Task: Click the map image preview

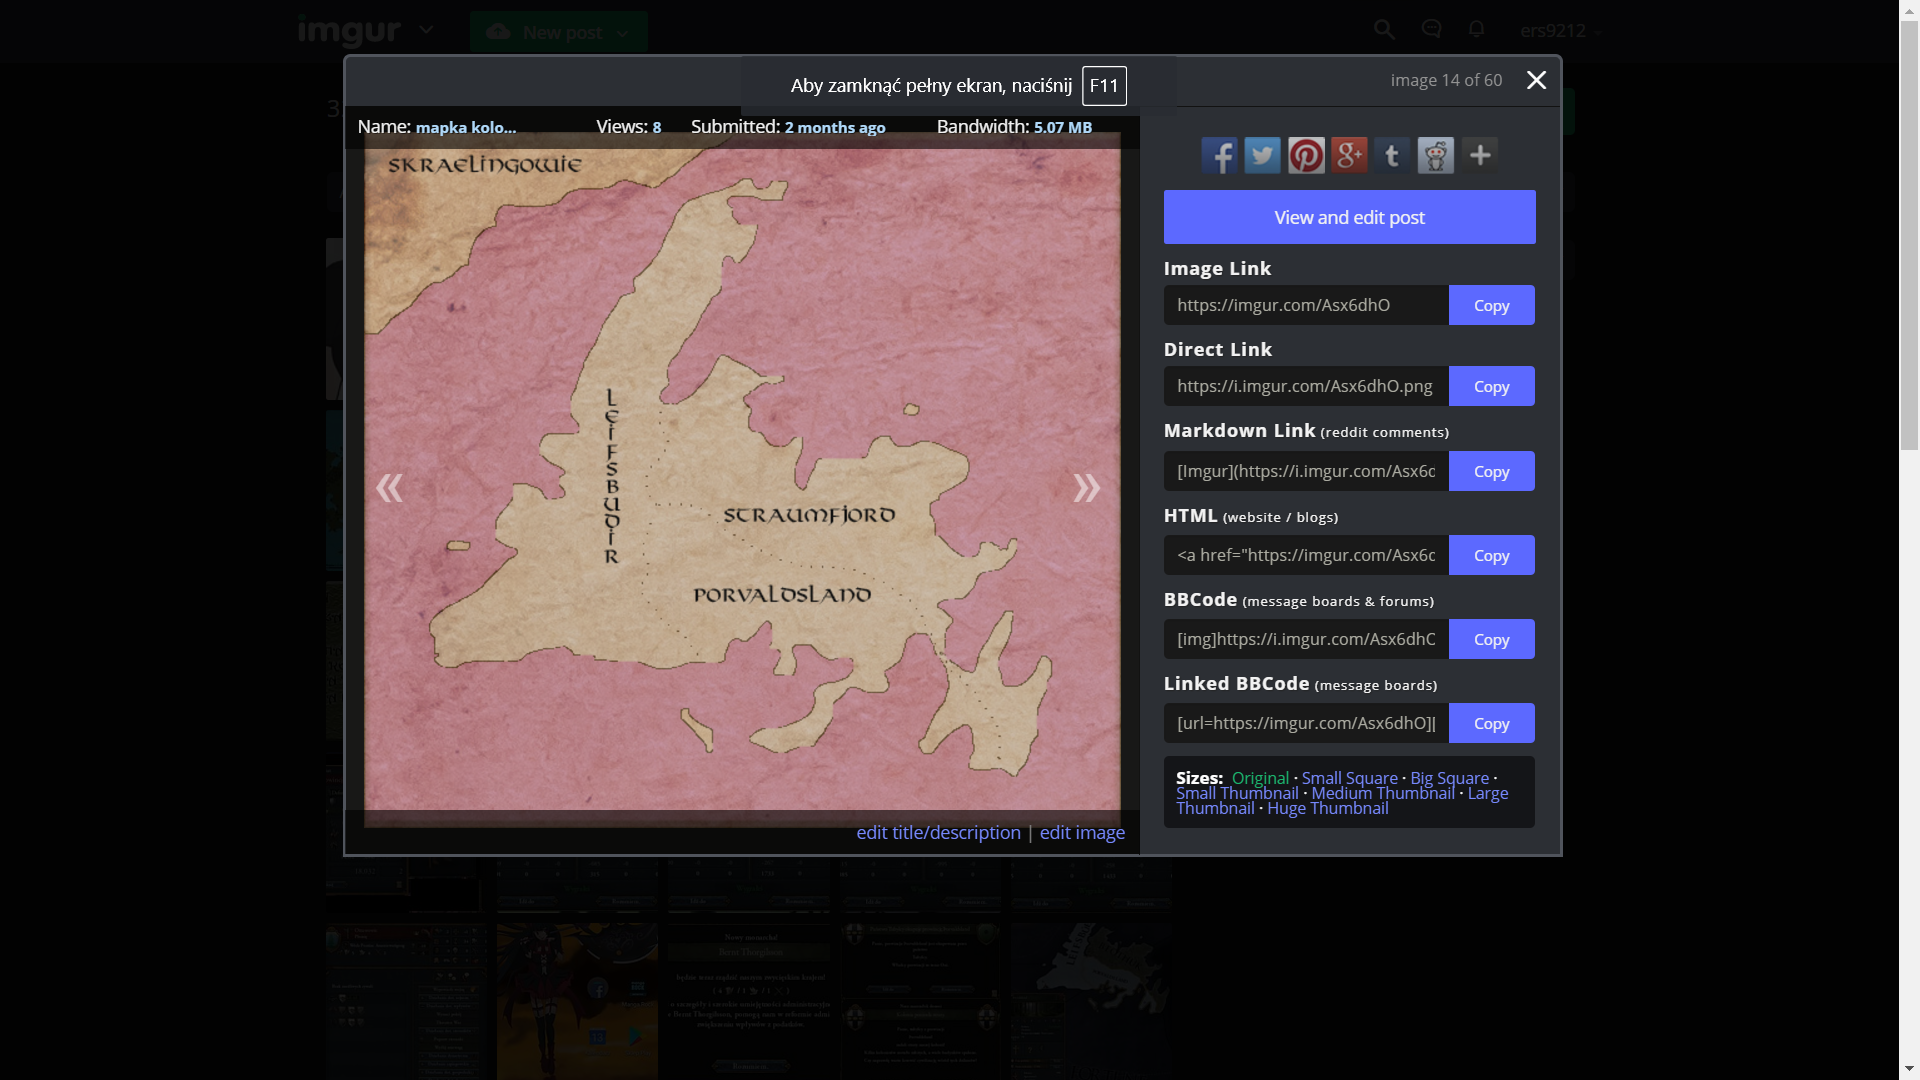Action: 742,480
